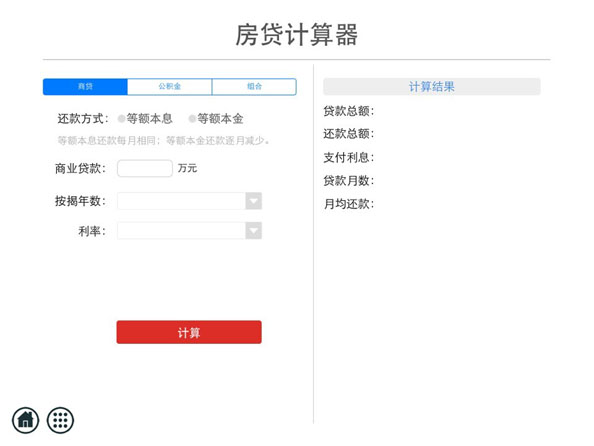Select the 贷款月数 result label
The width and height of the screenshot is (594, 446).
(x=349, y=180)
